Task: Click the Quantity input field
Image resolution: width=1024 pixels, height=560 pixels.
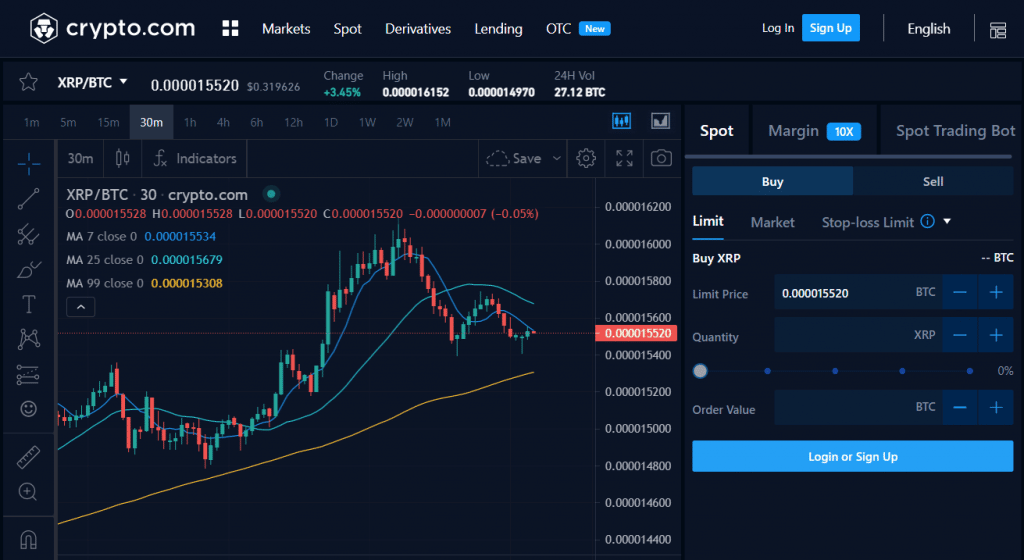Action: pos(858,335)
